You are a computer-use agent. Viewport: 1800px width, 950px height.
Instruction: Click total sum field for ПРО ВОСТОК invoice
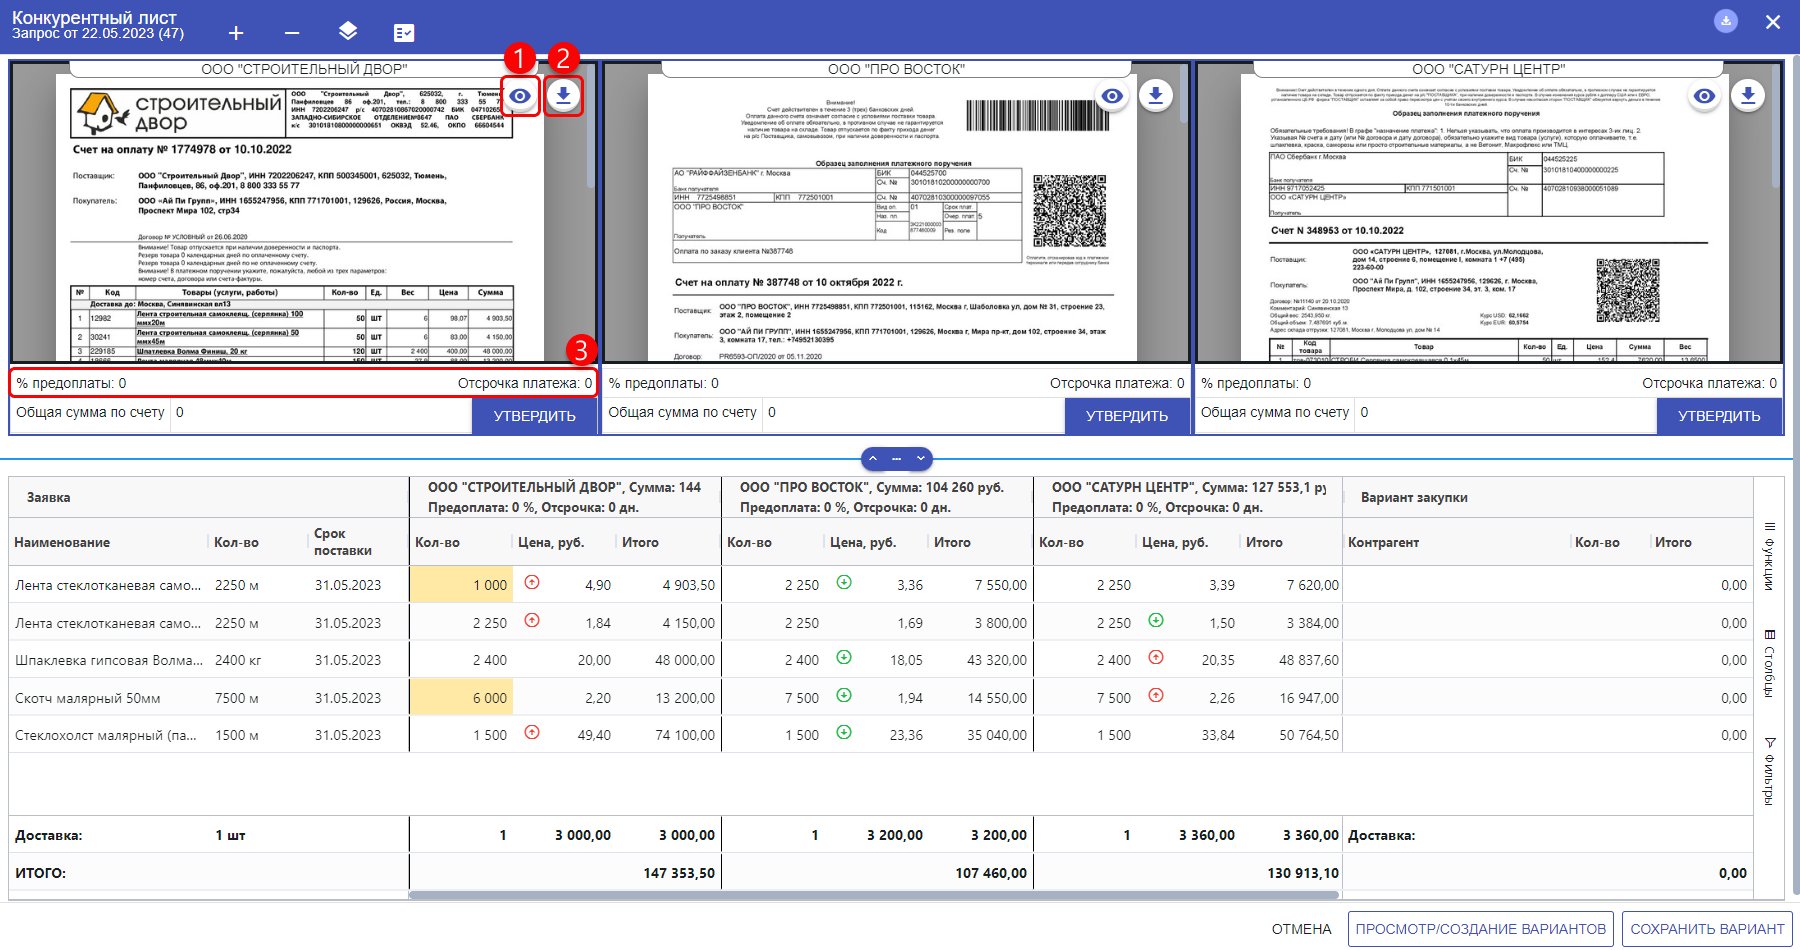click(914, 413)
